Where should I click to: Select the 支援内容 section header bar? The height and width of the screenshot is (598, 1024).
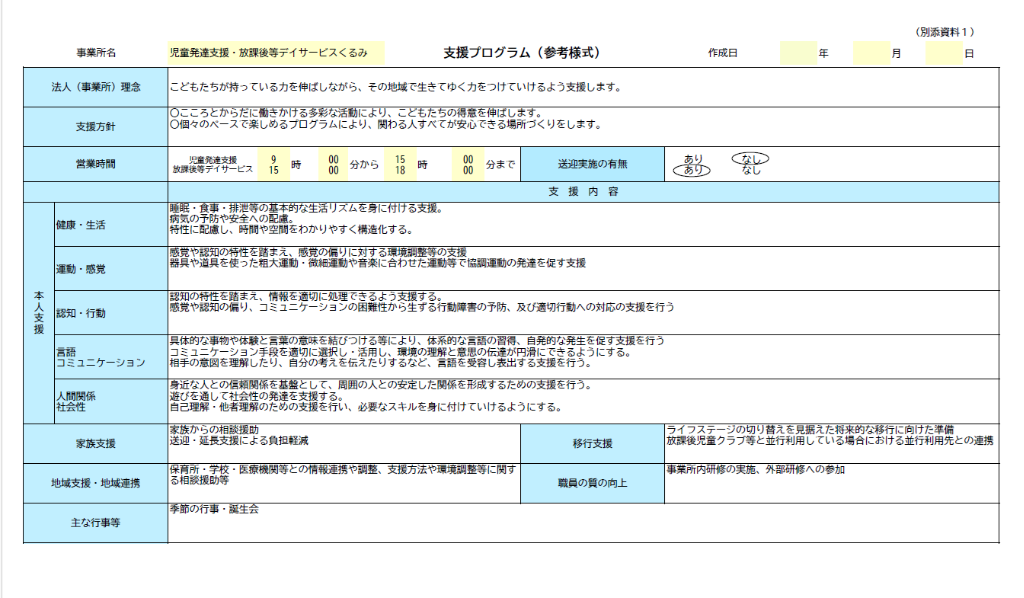583,191
